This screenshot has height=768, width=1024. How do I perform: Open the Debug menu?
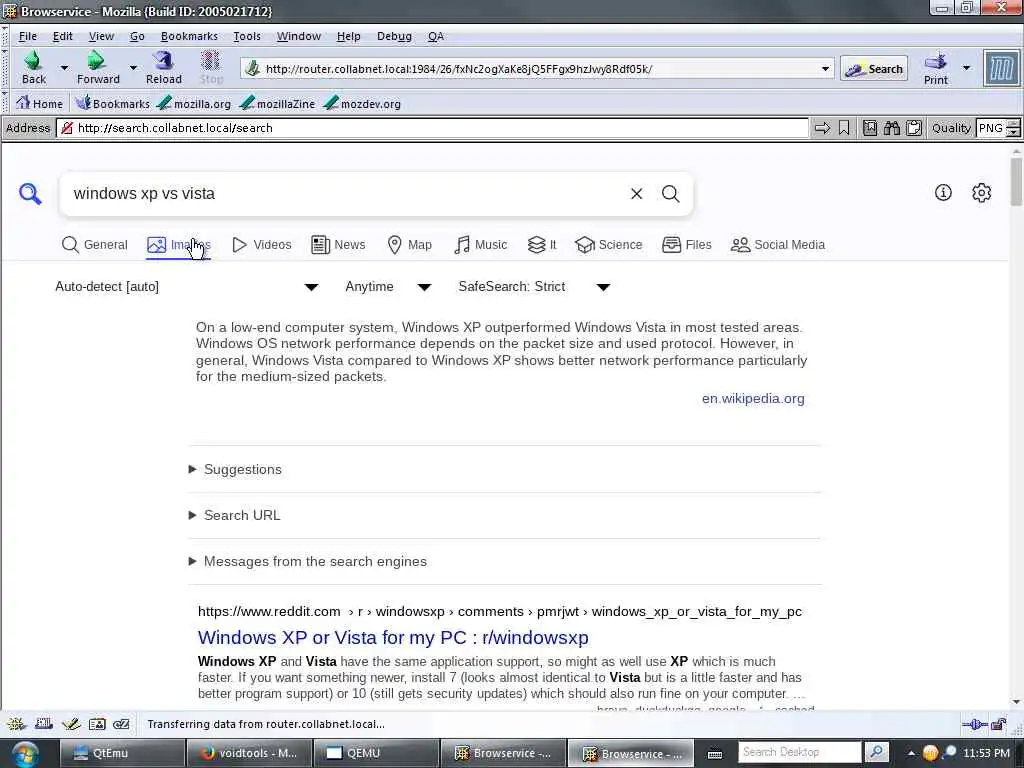(x=394, y=36)
